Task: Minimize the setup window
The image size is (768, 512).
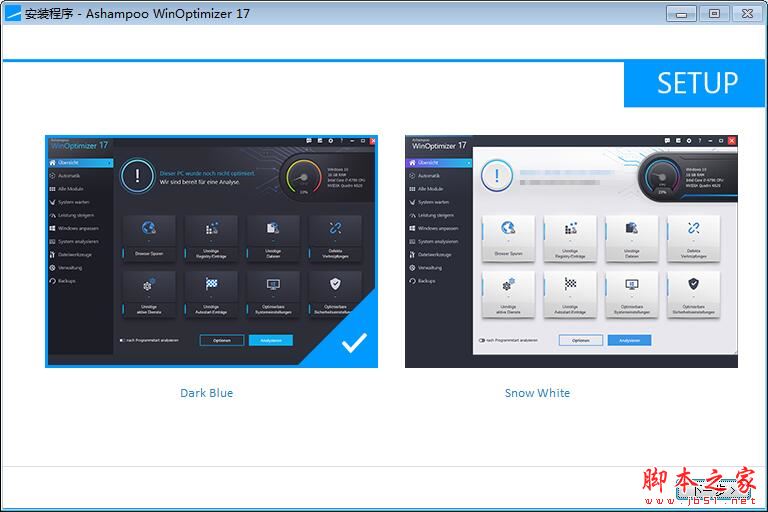Action: pyautogui.click(x=681, y=14)
